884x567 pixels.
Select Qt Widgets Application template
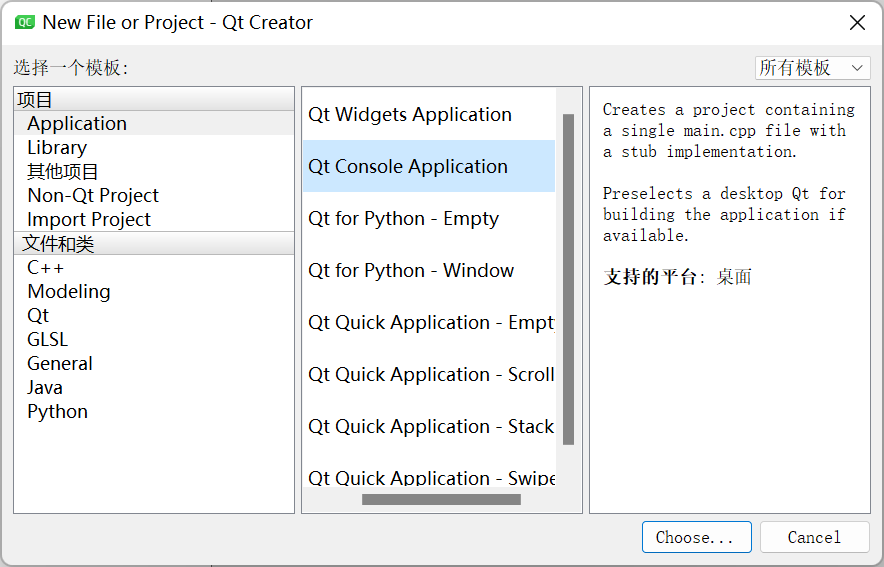(429, 114)
